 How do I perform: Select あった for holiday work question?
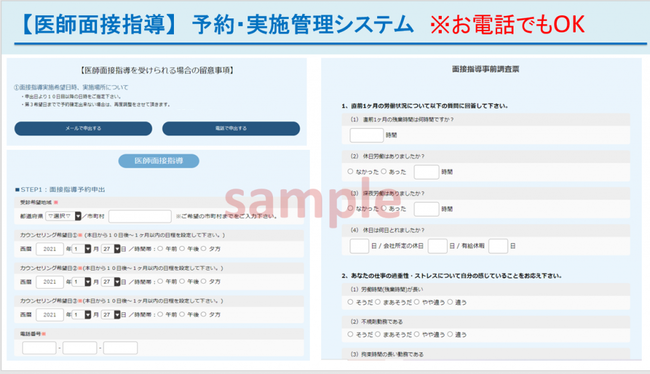click(x=384, y=171)
